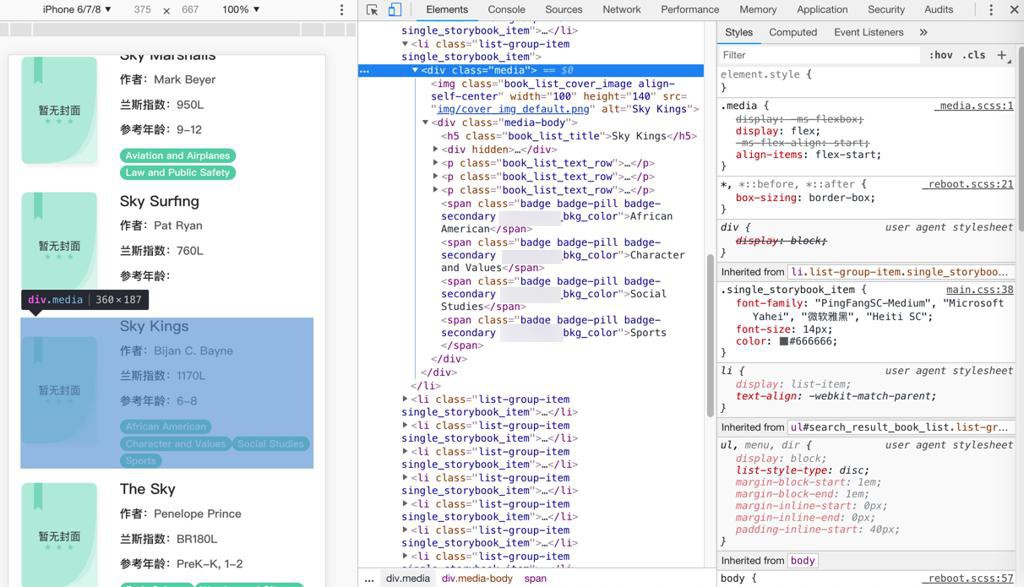This screenshot has height=587, width=1024.
Task: Open the Console tab
Action: coord(506,10)
